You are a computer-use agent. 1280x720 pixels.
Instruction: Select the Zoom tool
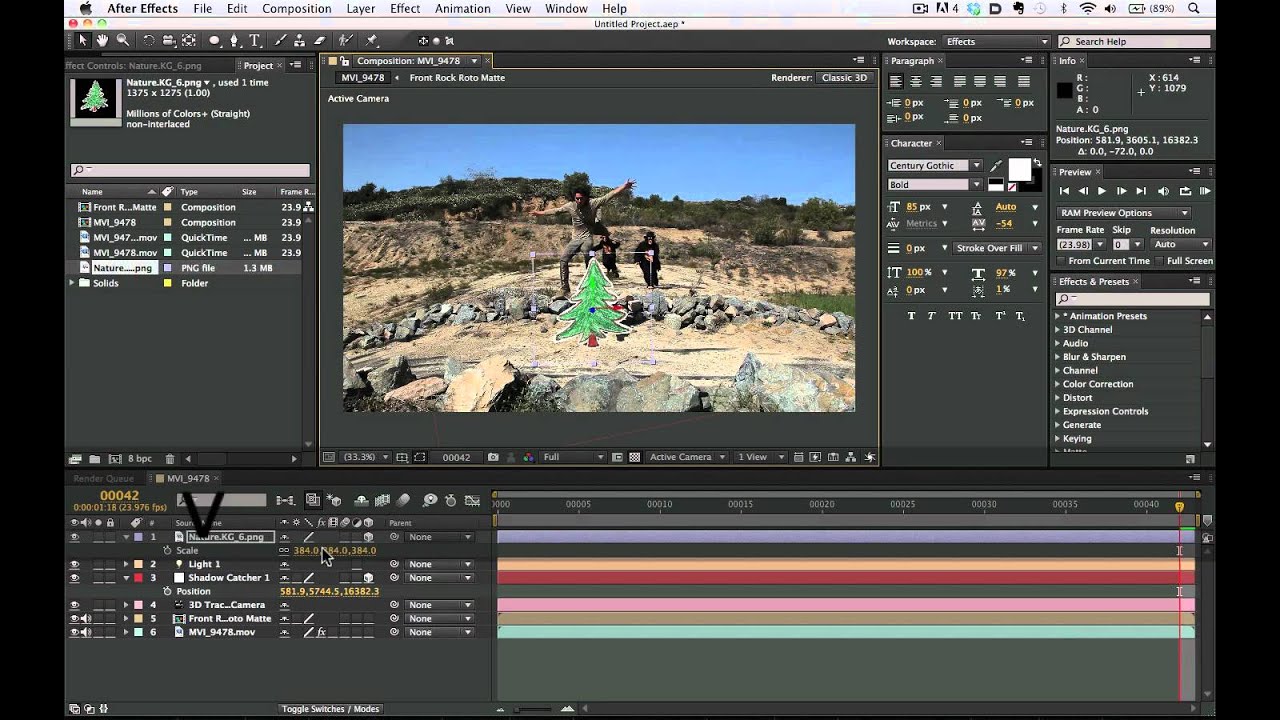coord(123,40)
